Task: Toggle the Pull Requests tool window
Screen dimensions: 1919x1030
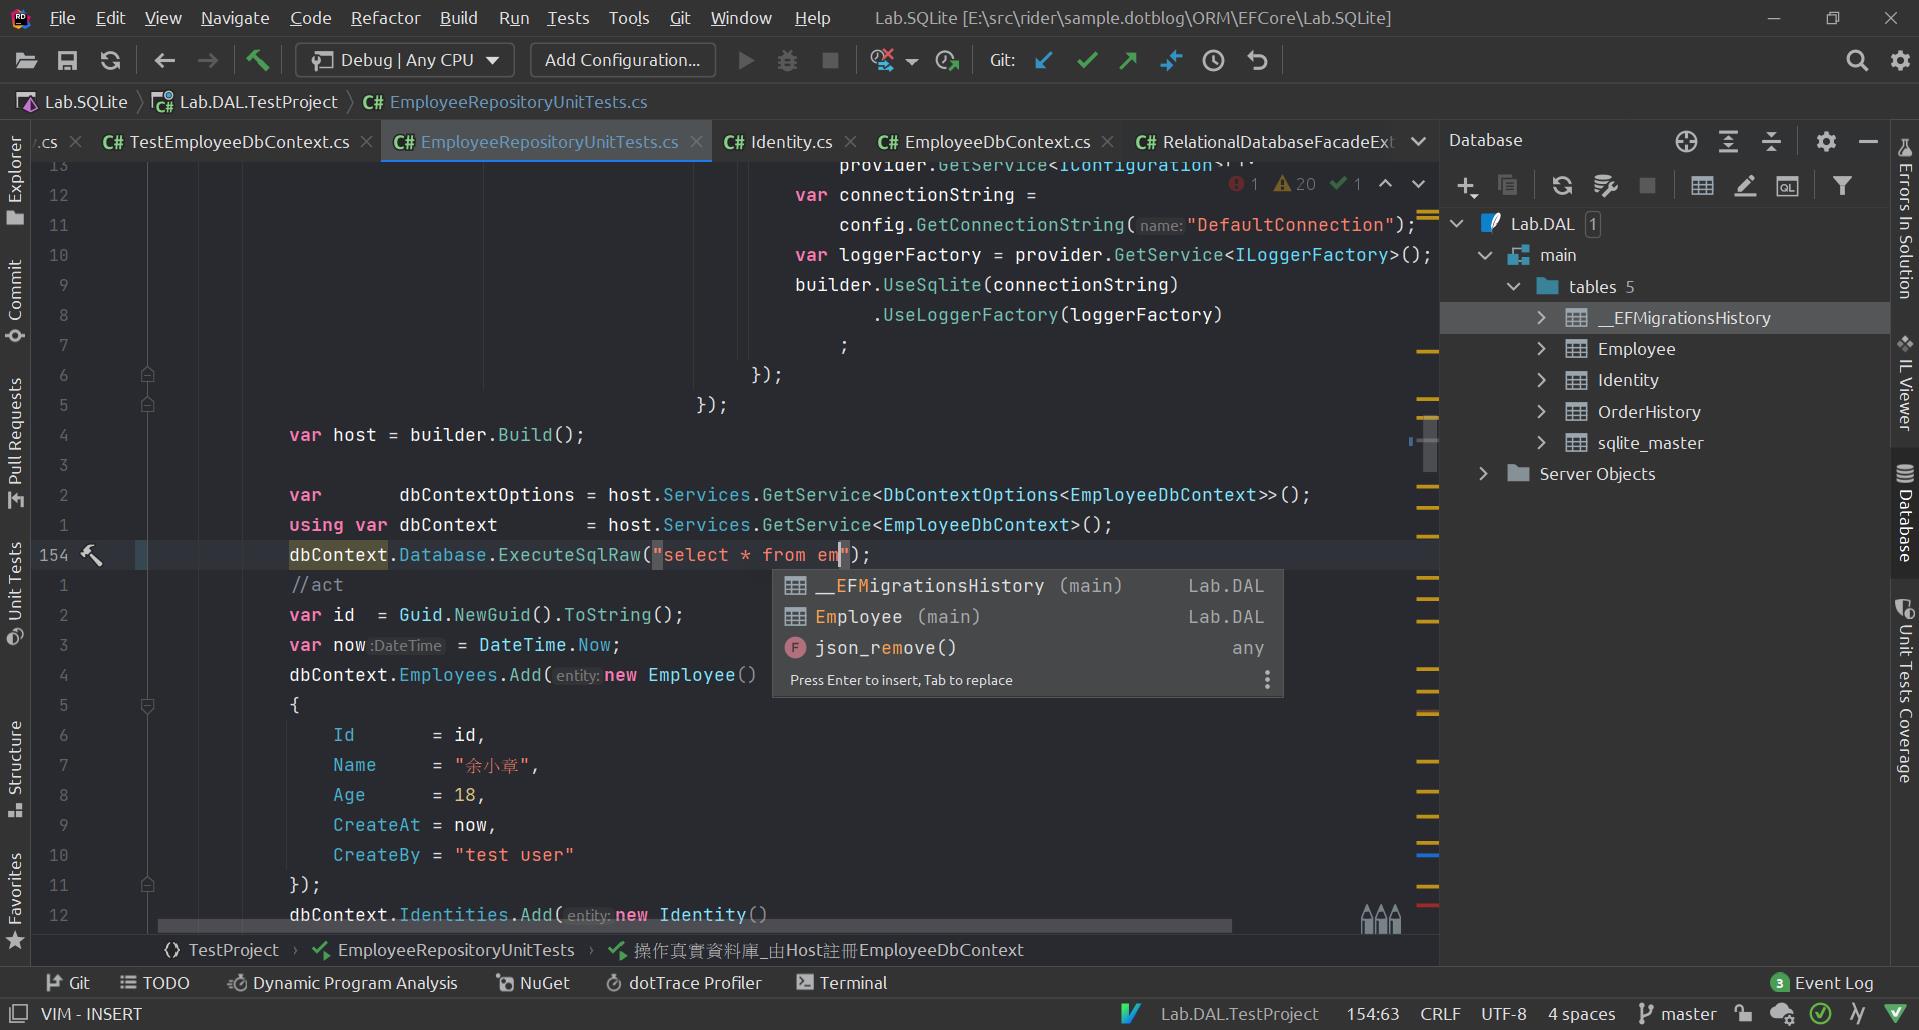Action: pos(15,442)
